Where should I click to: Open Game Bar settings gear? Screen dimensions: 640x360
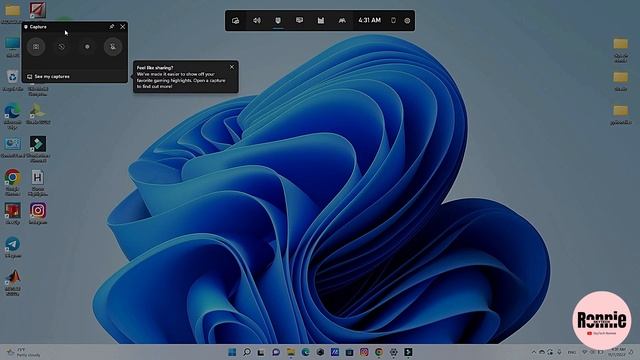pos(407,20)
